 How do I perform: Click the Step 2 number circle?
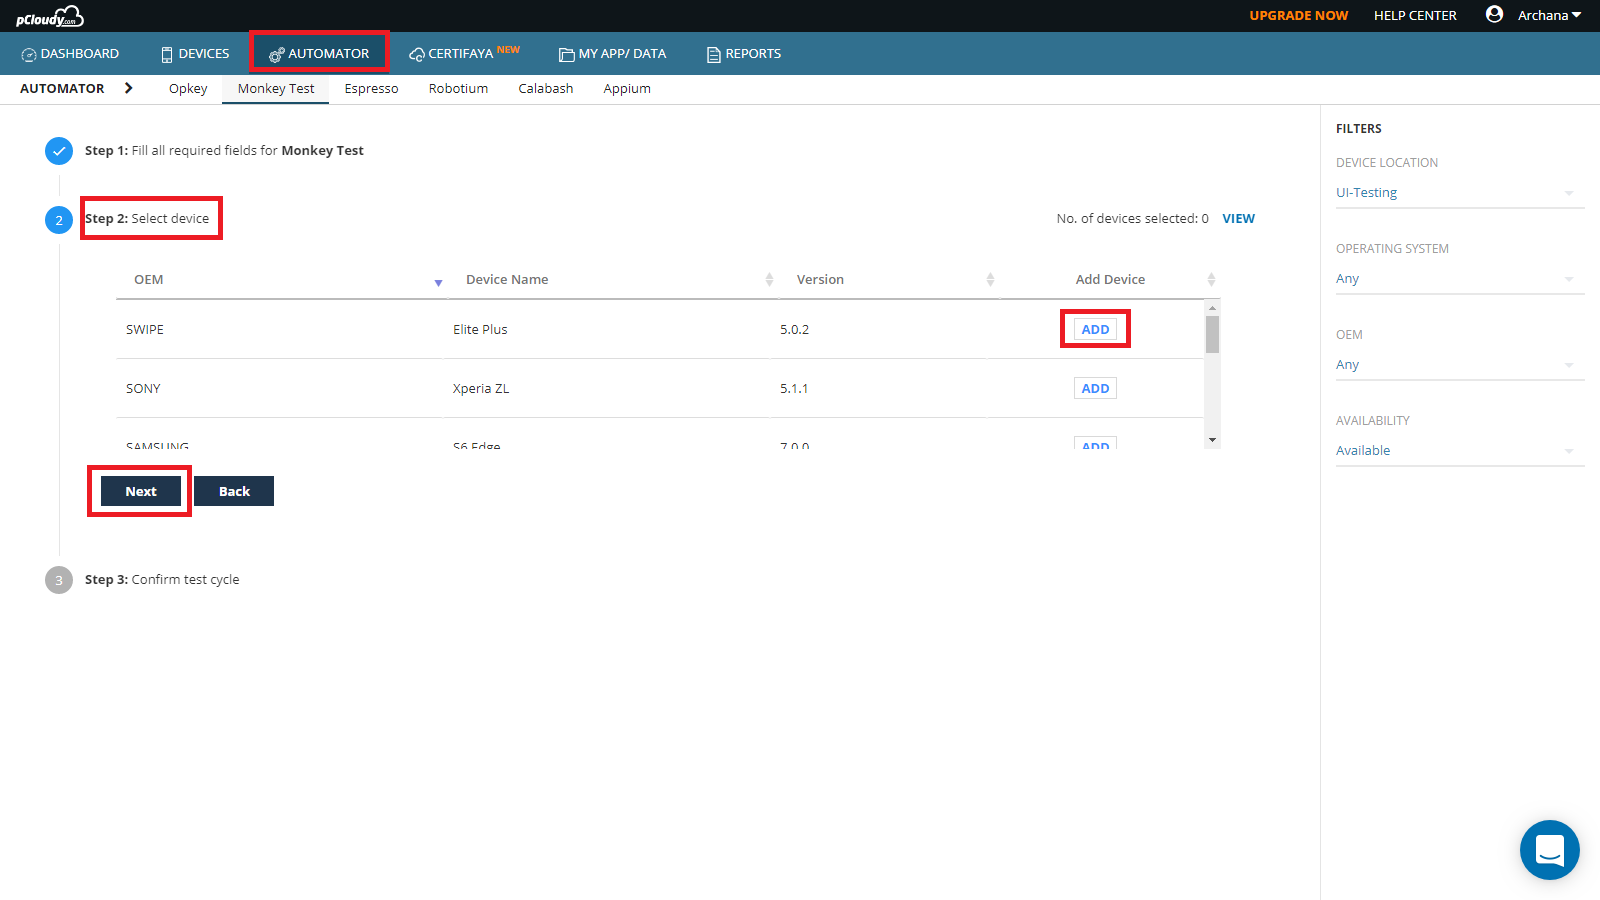[59, 220]
